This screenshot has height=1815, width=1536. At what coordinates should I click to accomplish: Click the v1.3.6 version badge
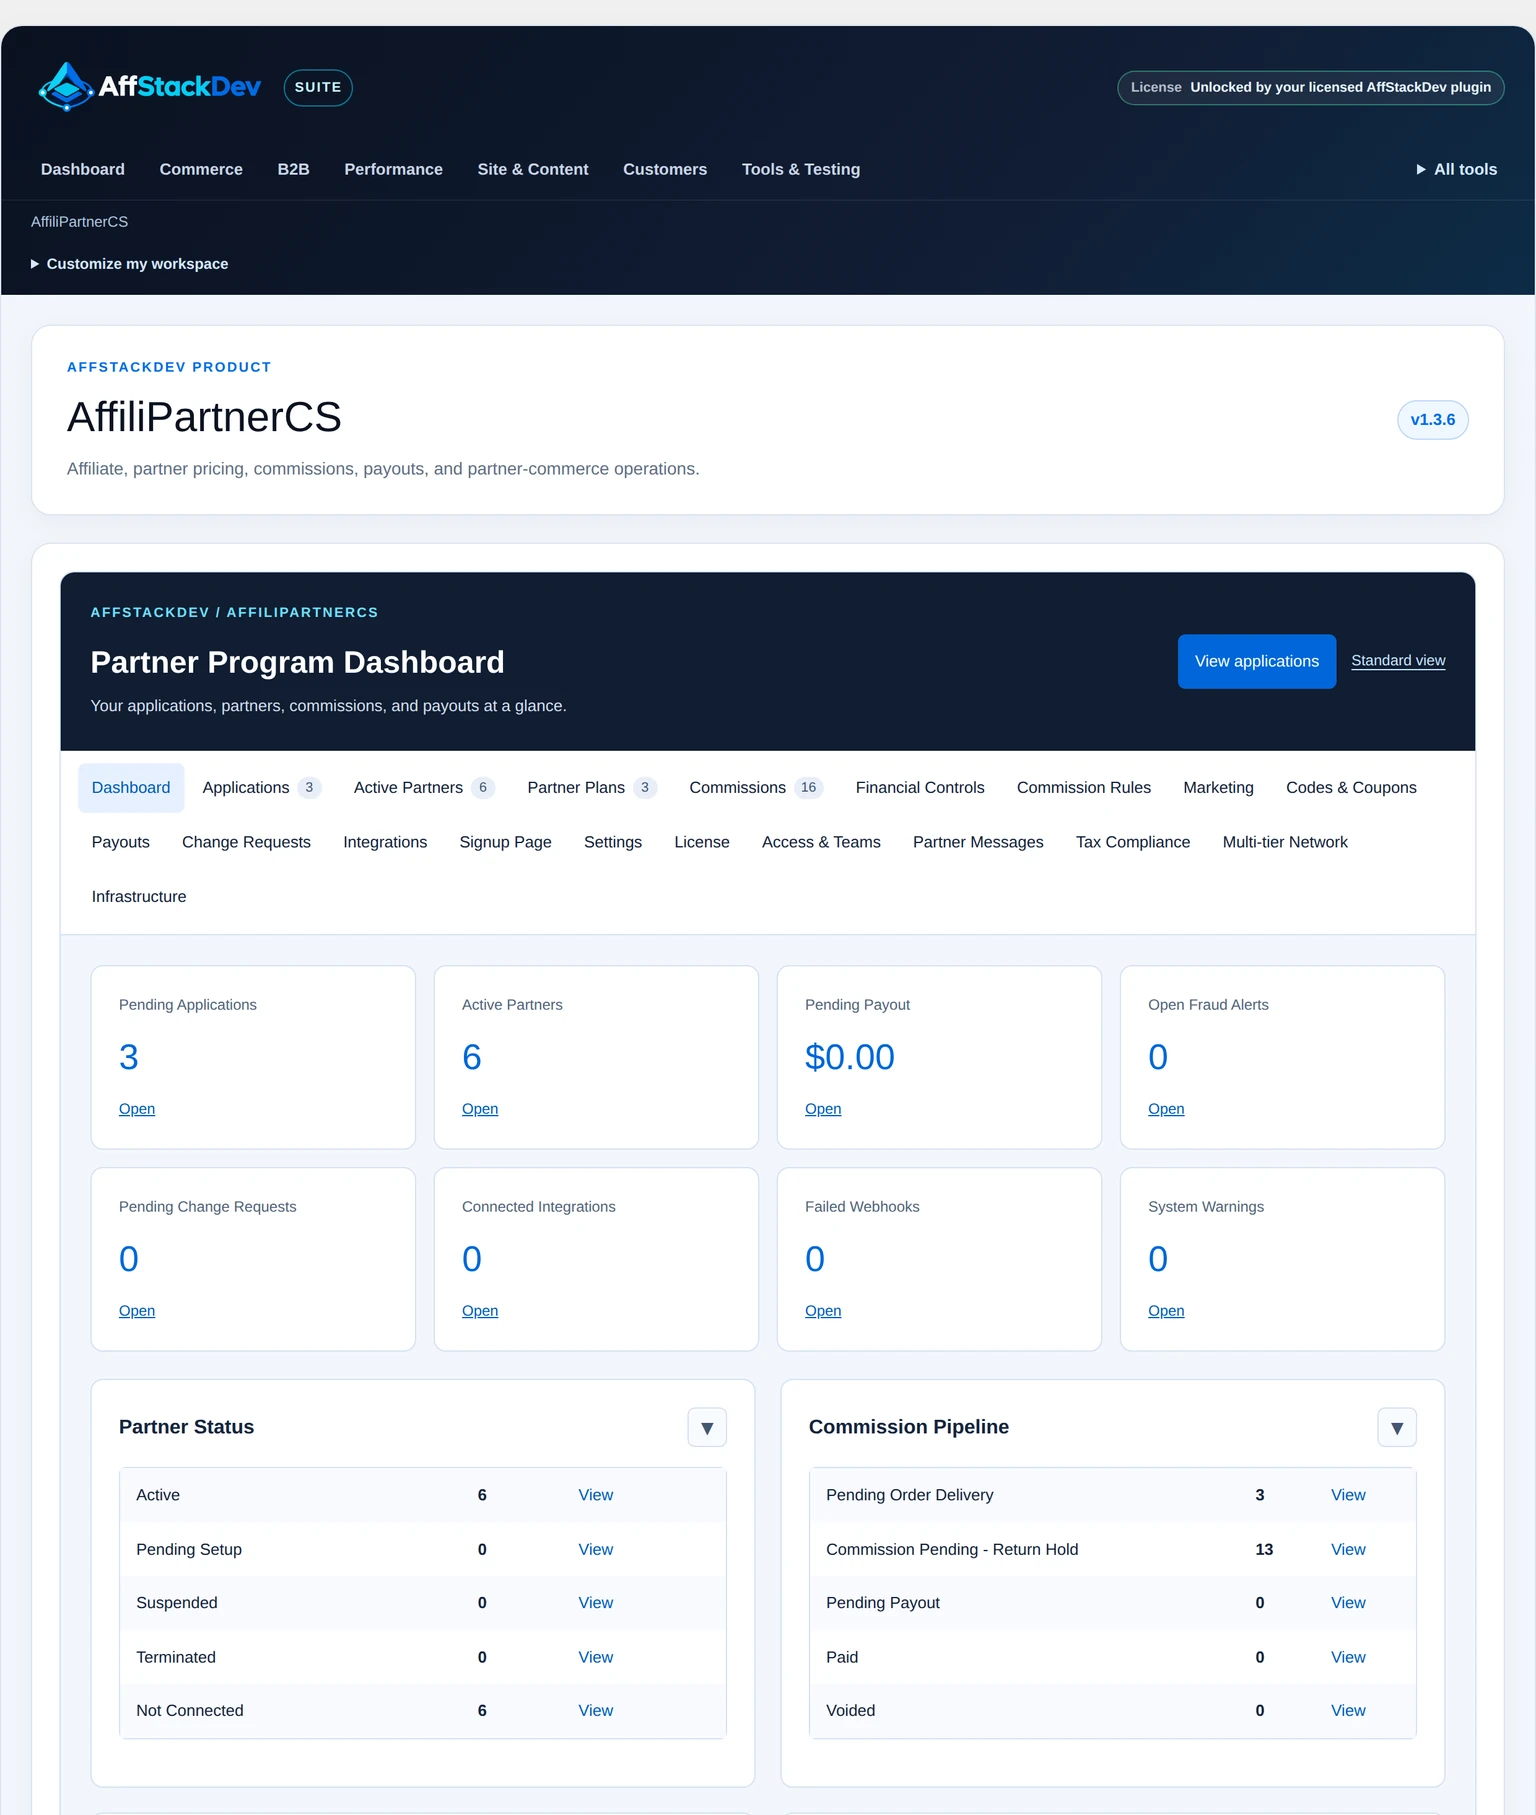point(1432,420)
